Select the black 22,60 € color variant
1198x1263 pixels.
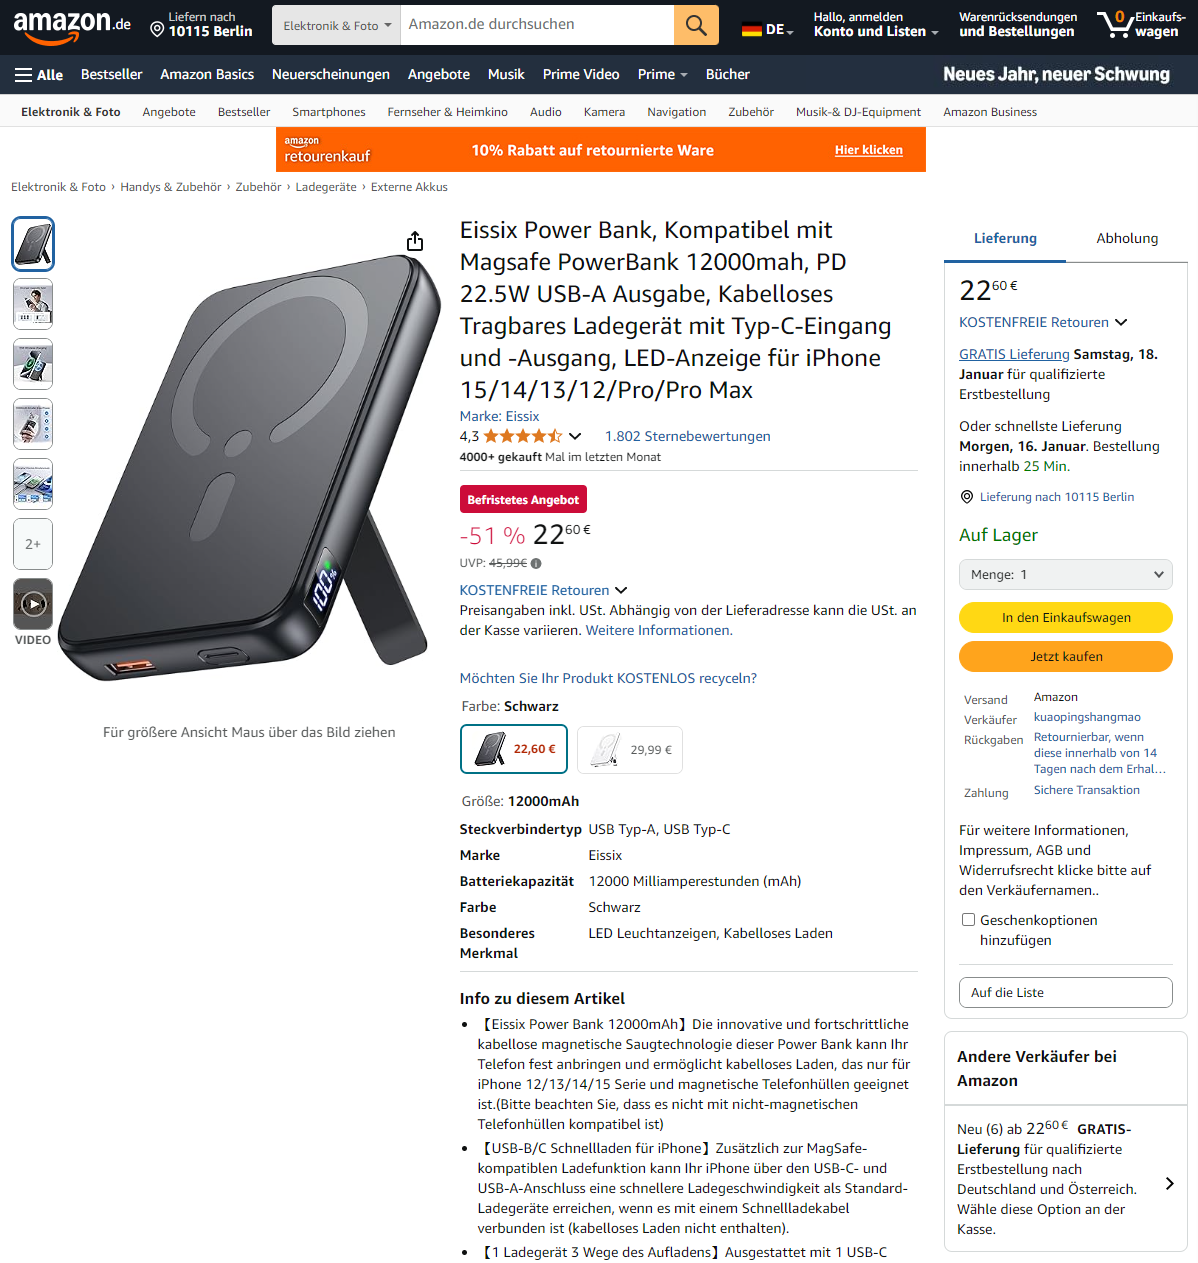(514, 749)
